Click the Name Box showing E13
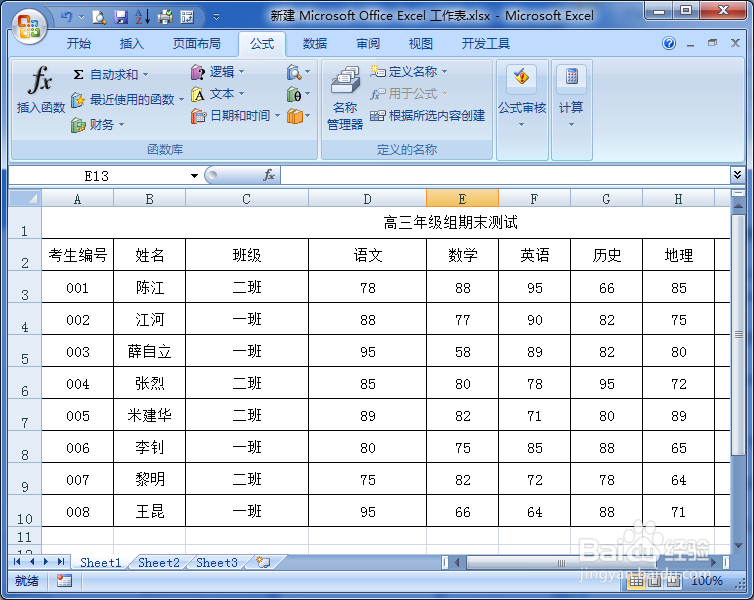The height and width of the screenshot is (600, 754). (x=96, y=176)
